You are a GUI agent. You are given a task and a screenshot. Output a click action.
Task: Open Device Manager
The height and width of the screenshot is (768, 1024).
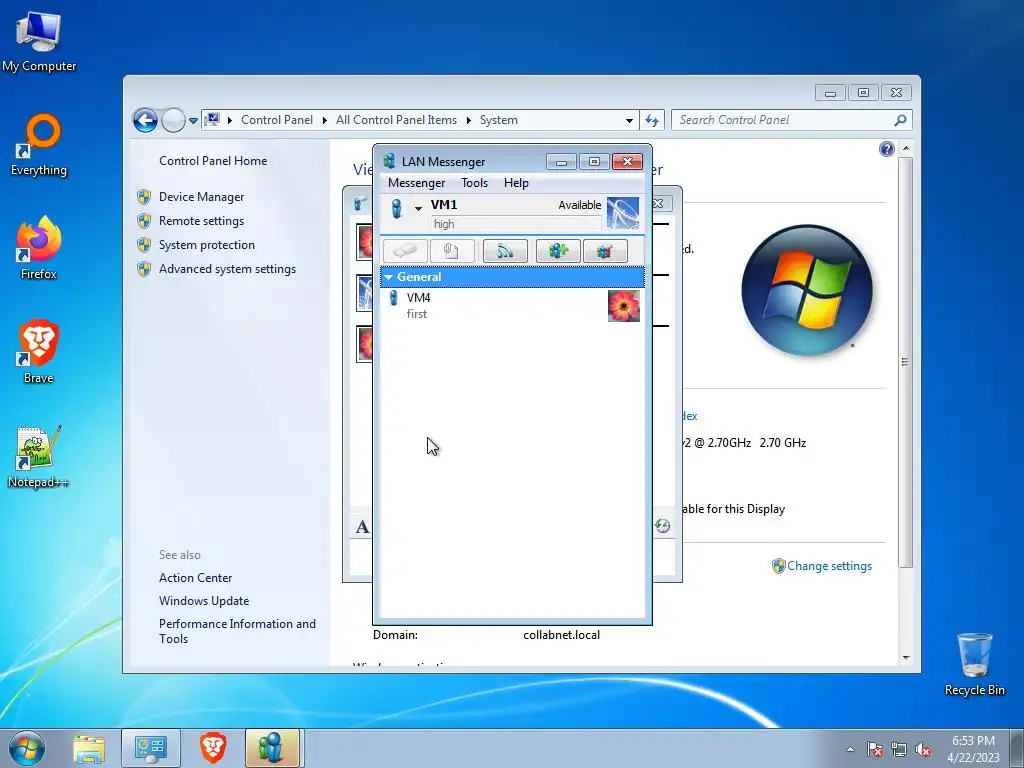click(x=201, y=197)
